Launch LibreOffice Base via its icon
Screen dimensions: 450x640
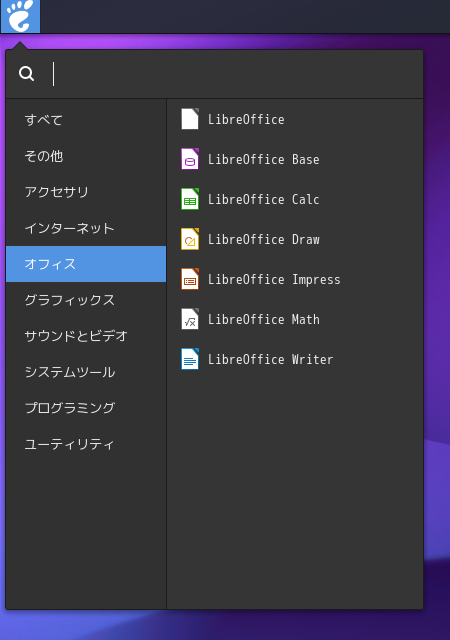click(x=190, y=159)
